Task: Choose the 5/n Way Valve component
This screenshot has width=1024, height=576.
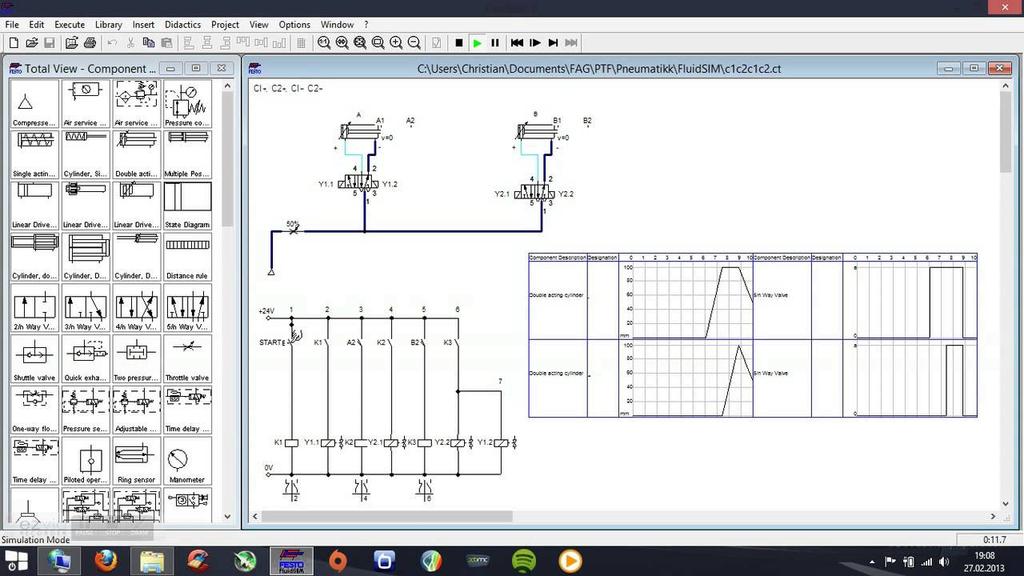Action: coord(187,308)
